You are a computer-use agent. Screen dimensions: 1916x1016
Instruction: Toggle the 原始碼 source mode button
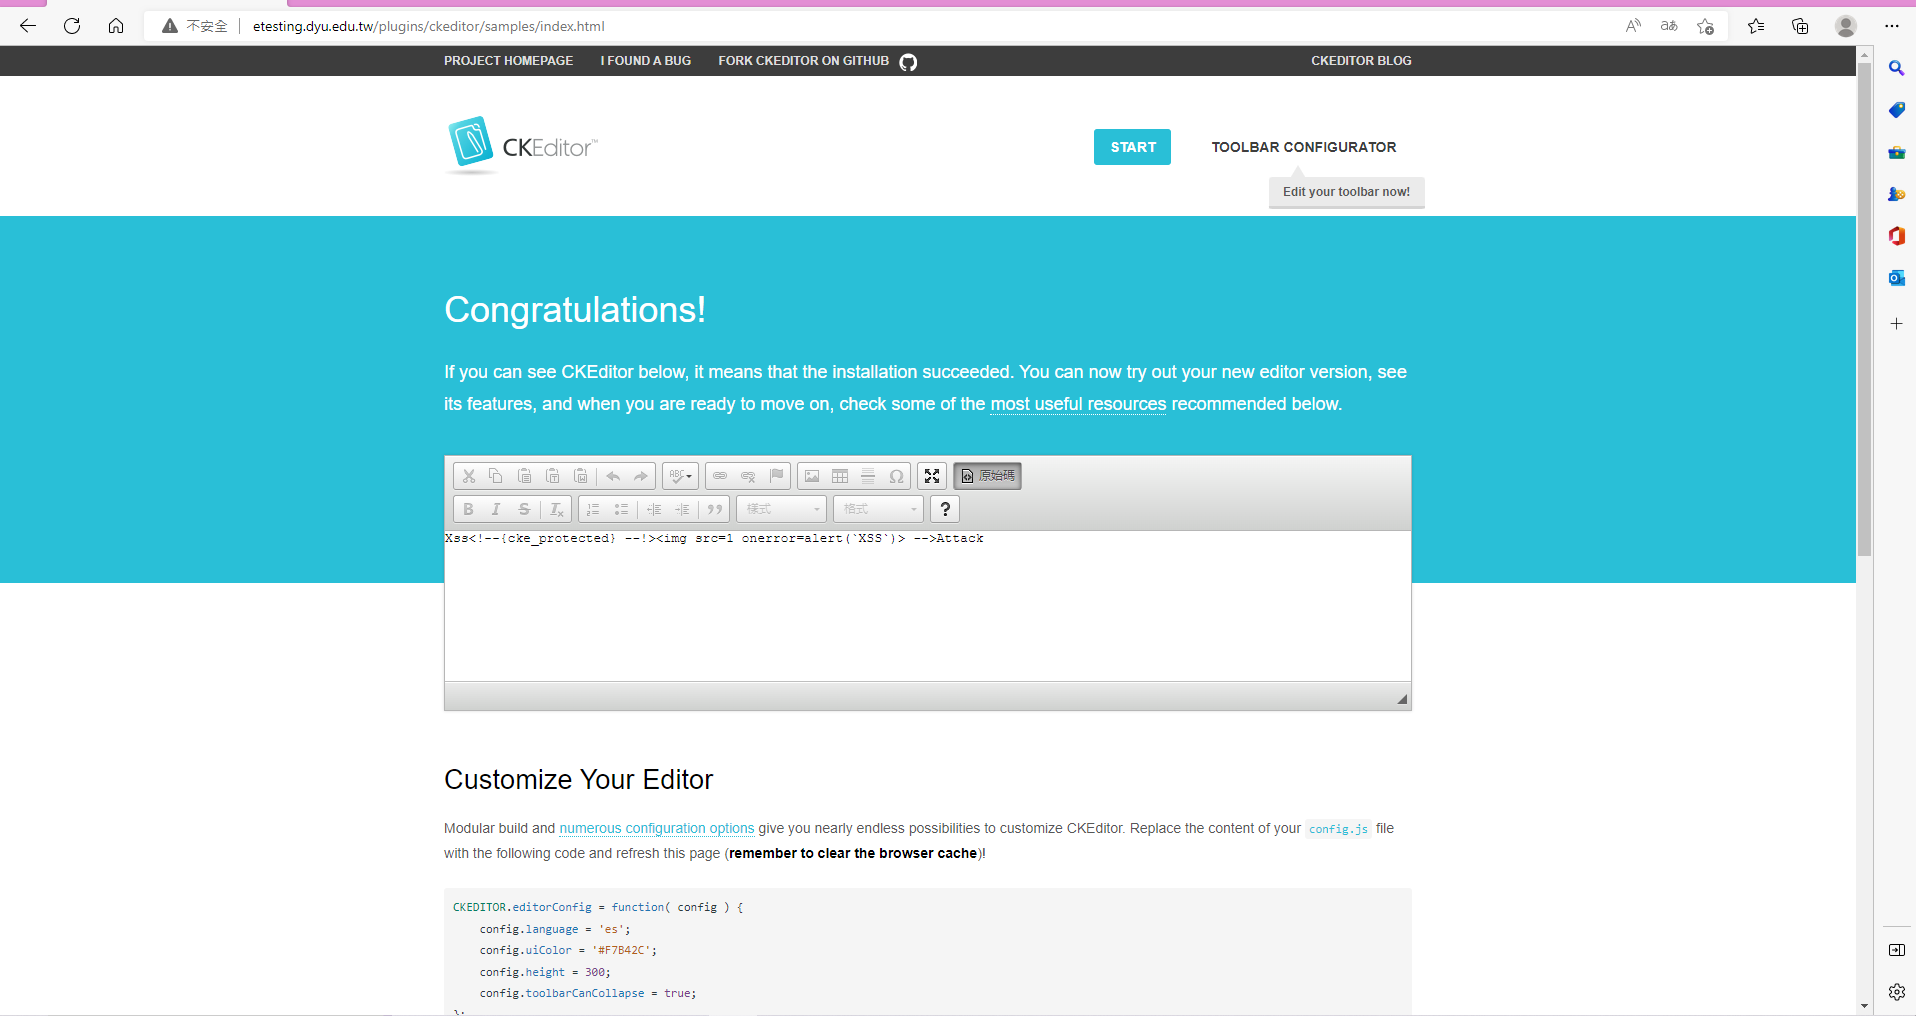(x=987, y=476)
